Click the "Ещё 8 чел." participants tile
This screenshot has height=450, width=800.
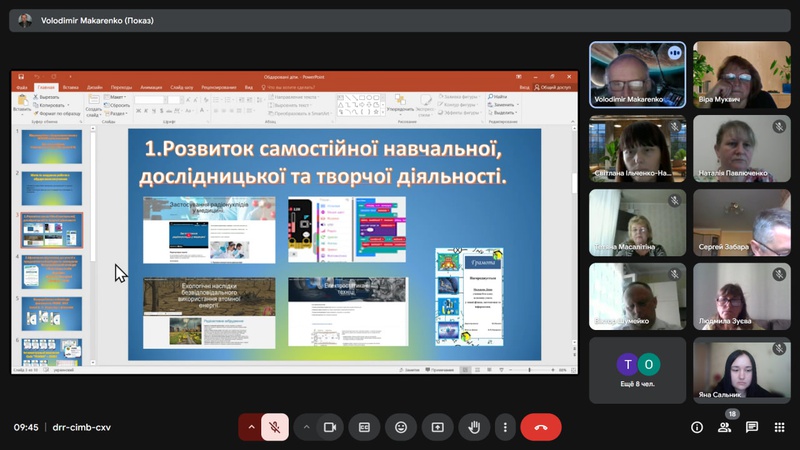(637, 370)
